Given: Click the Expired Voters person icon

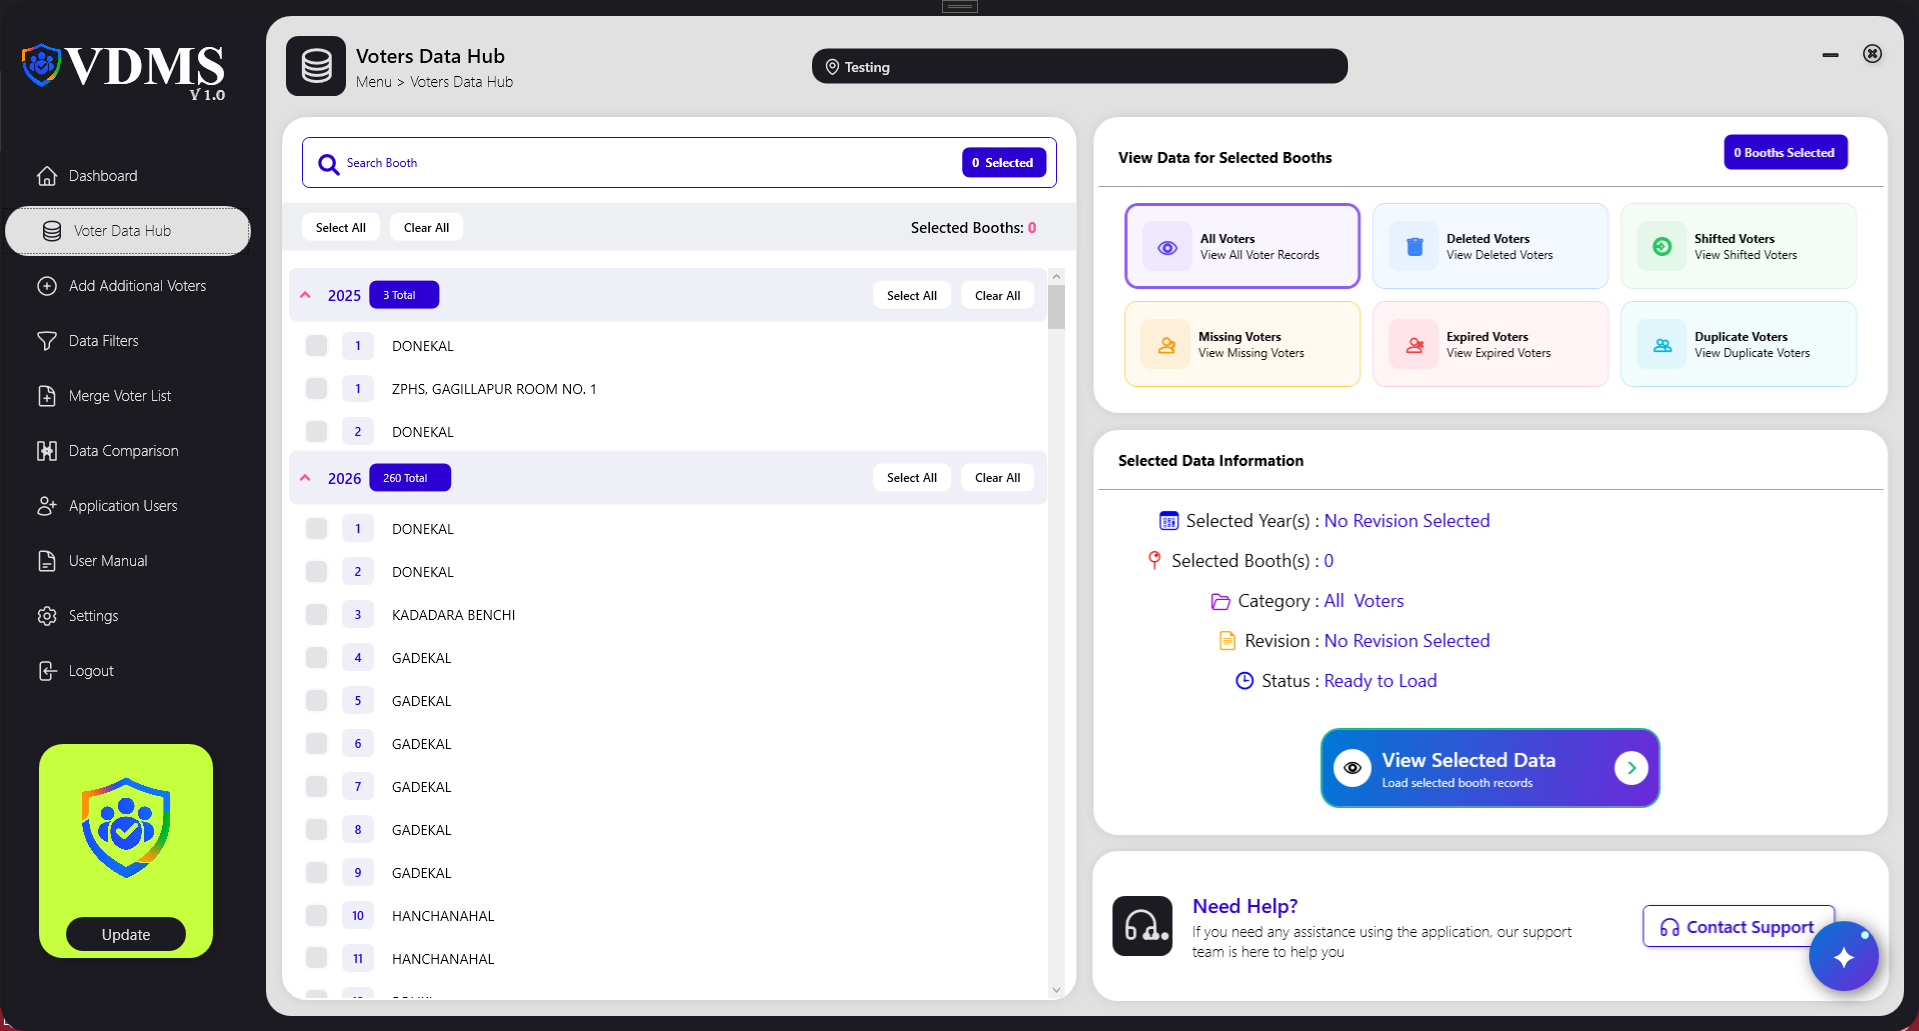Looking at the screenshot, I should pos(1414,345).
